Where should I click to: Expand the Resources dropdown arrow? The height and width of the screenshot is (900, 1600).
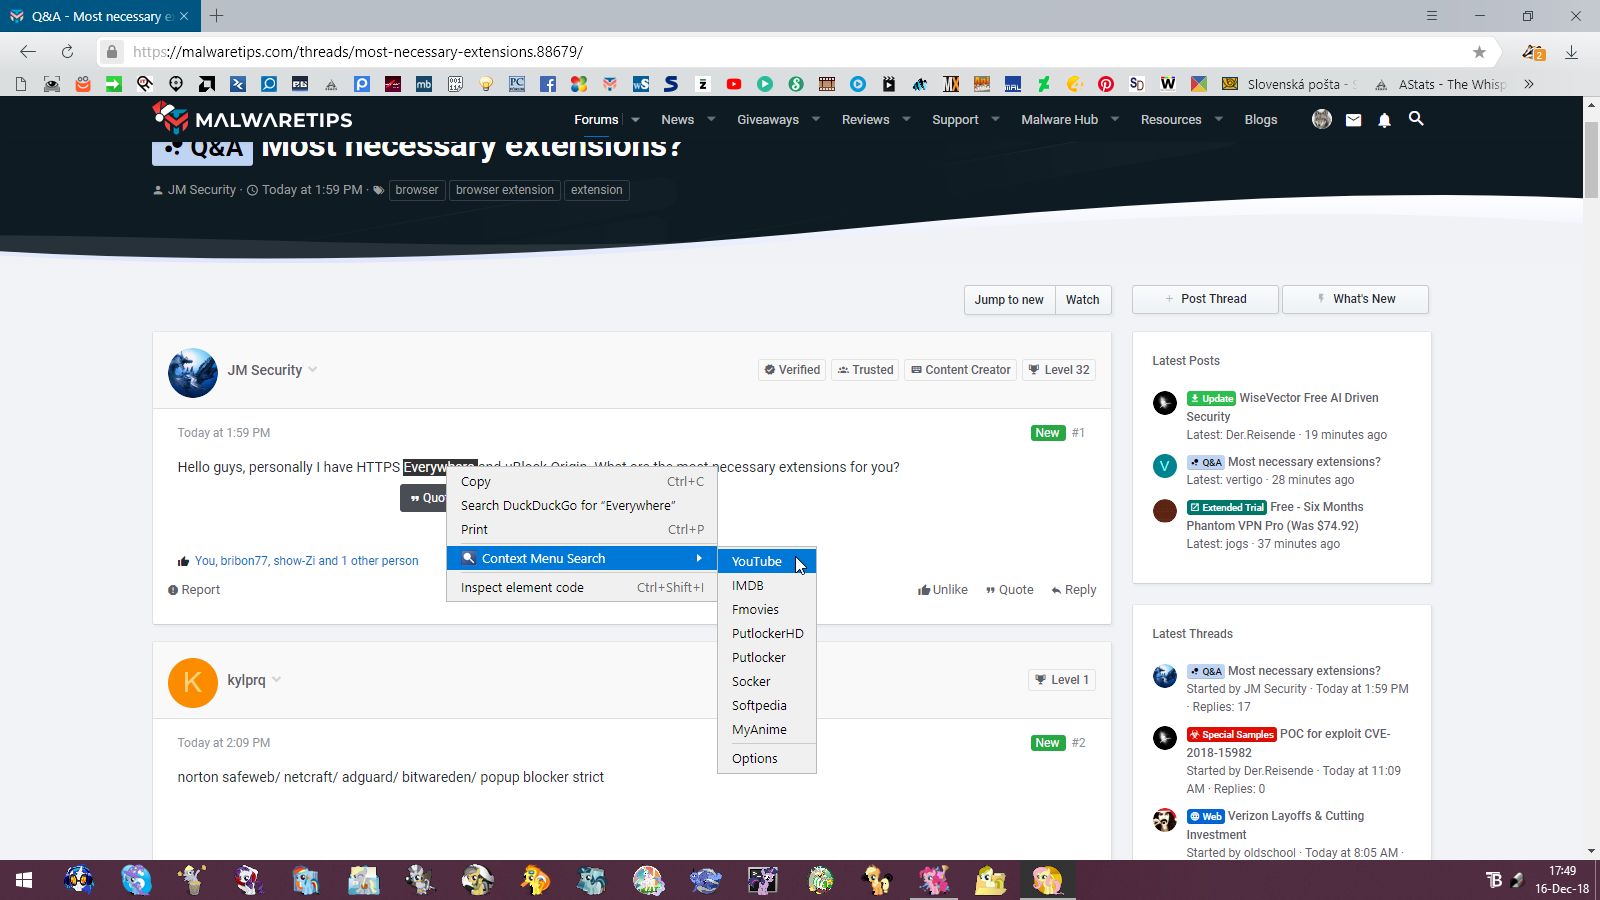coord(1218,119)
